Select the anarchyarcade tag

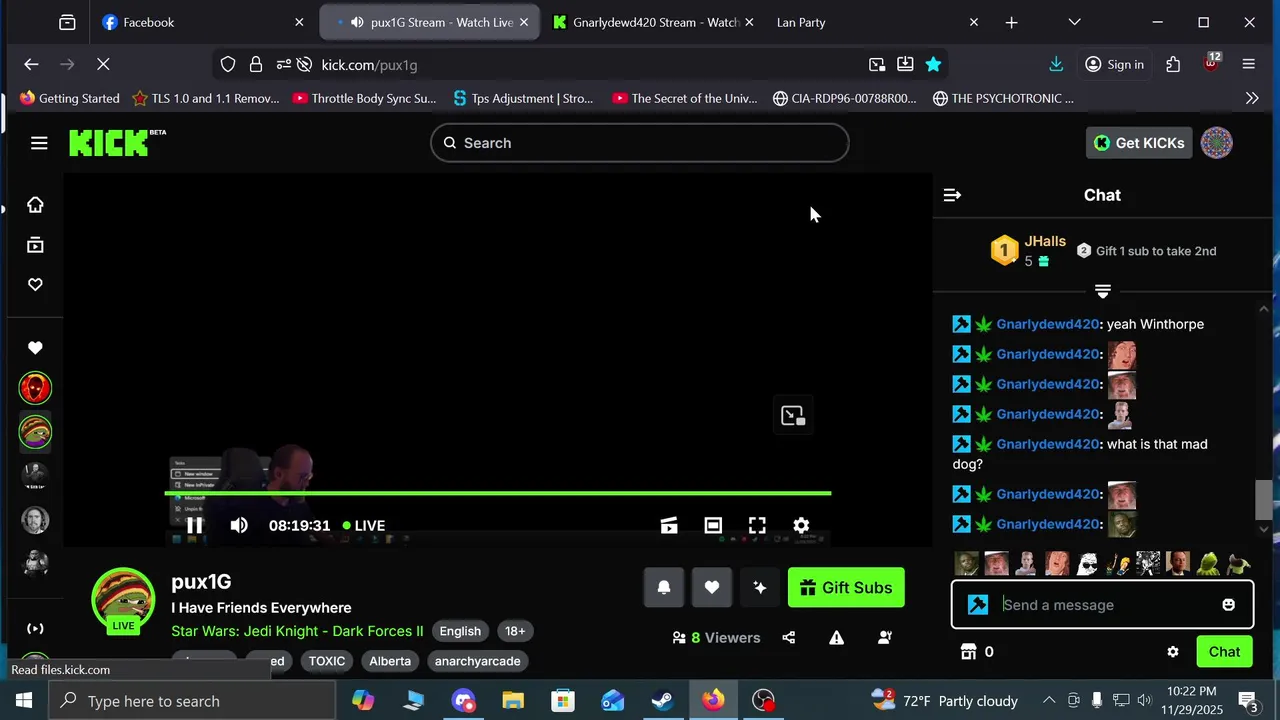pos(478,661)
